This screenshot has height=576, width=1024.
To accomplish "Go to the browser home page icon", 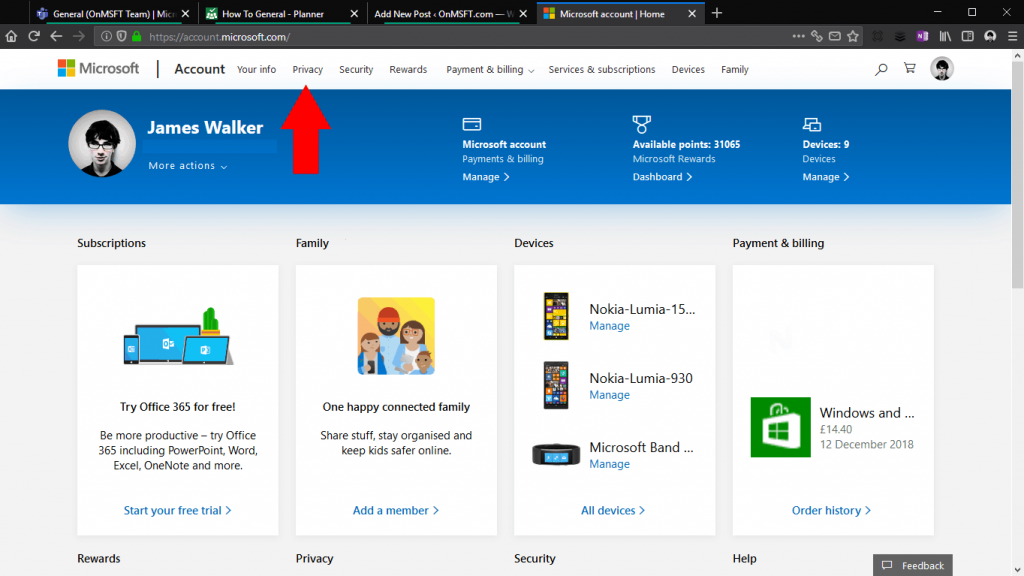I will (x=11, y=37).
